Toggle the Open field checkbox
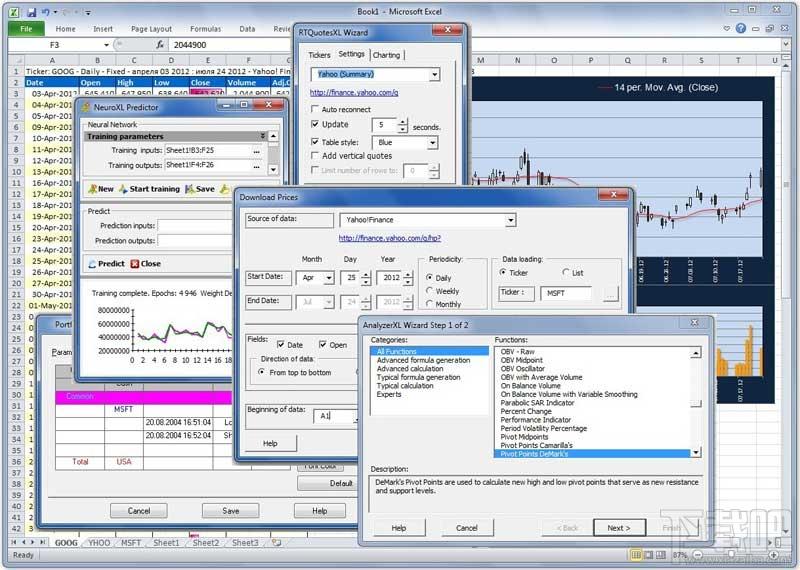Screen dimensions: 800x570 (322, 344)
